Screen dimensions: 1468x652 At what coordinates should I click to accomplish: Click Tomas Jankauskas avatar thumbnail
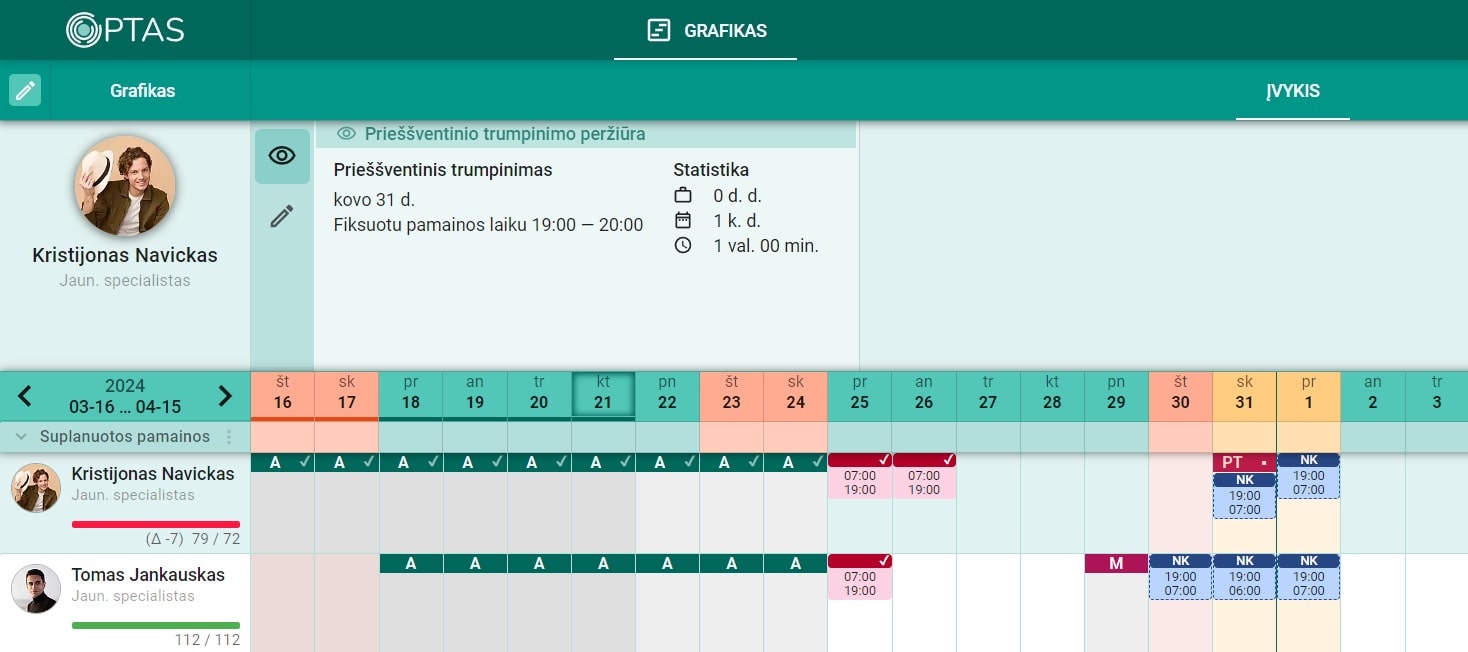pos(36,589)
